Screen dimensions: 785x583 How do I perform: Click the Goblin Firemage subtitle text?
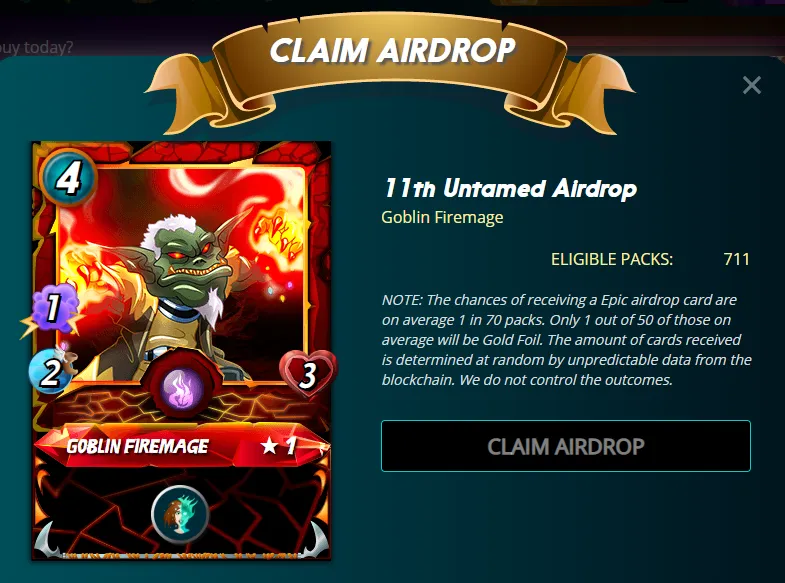442,217
